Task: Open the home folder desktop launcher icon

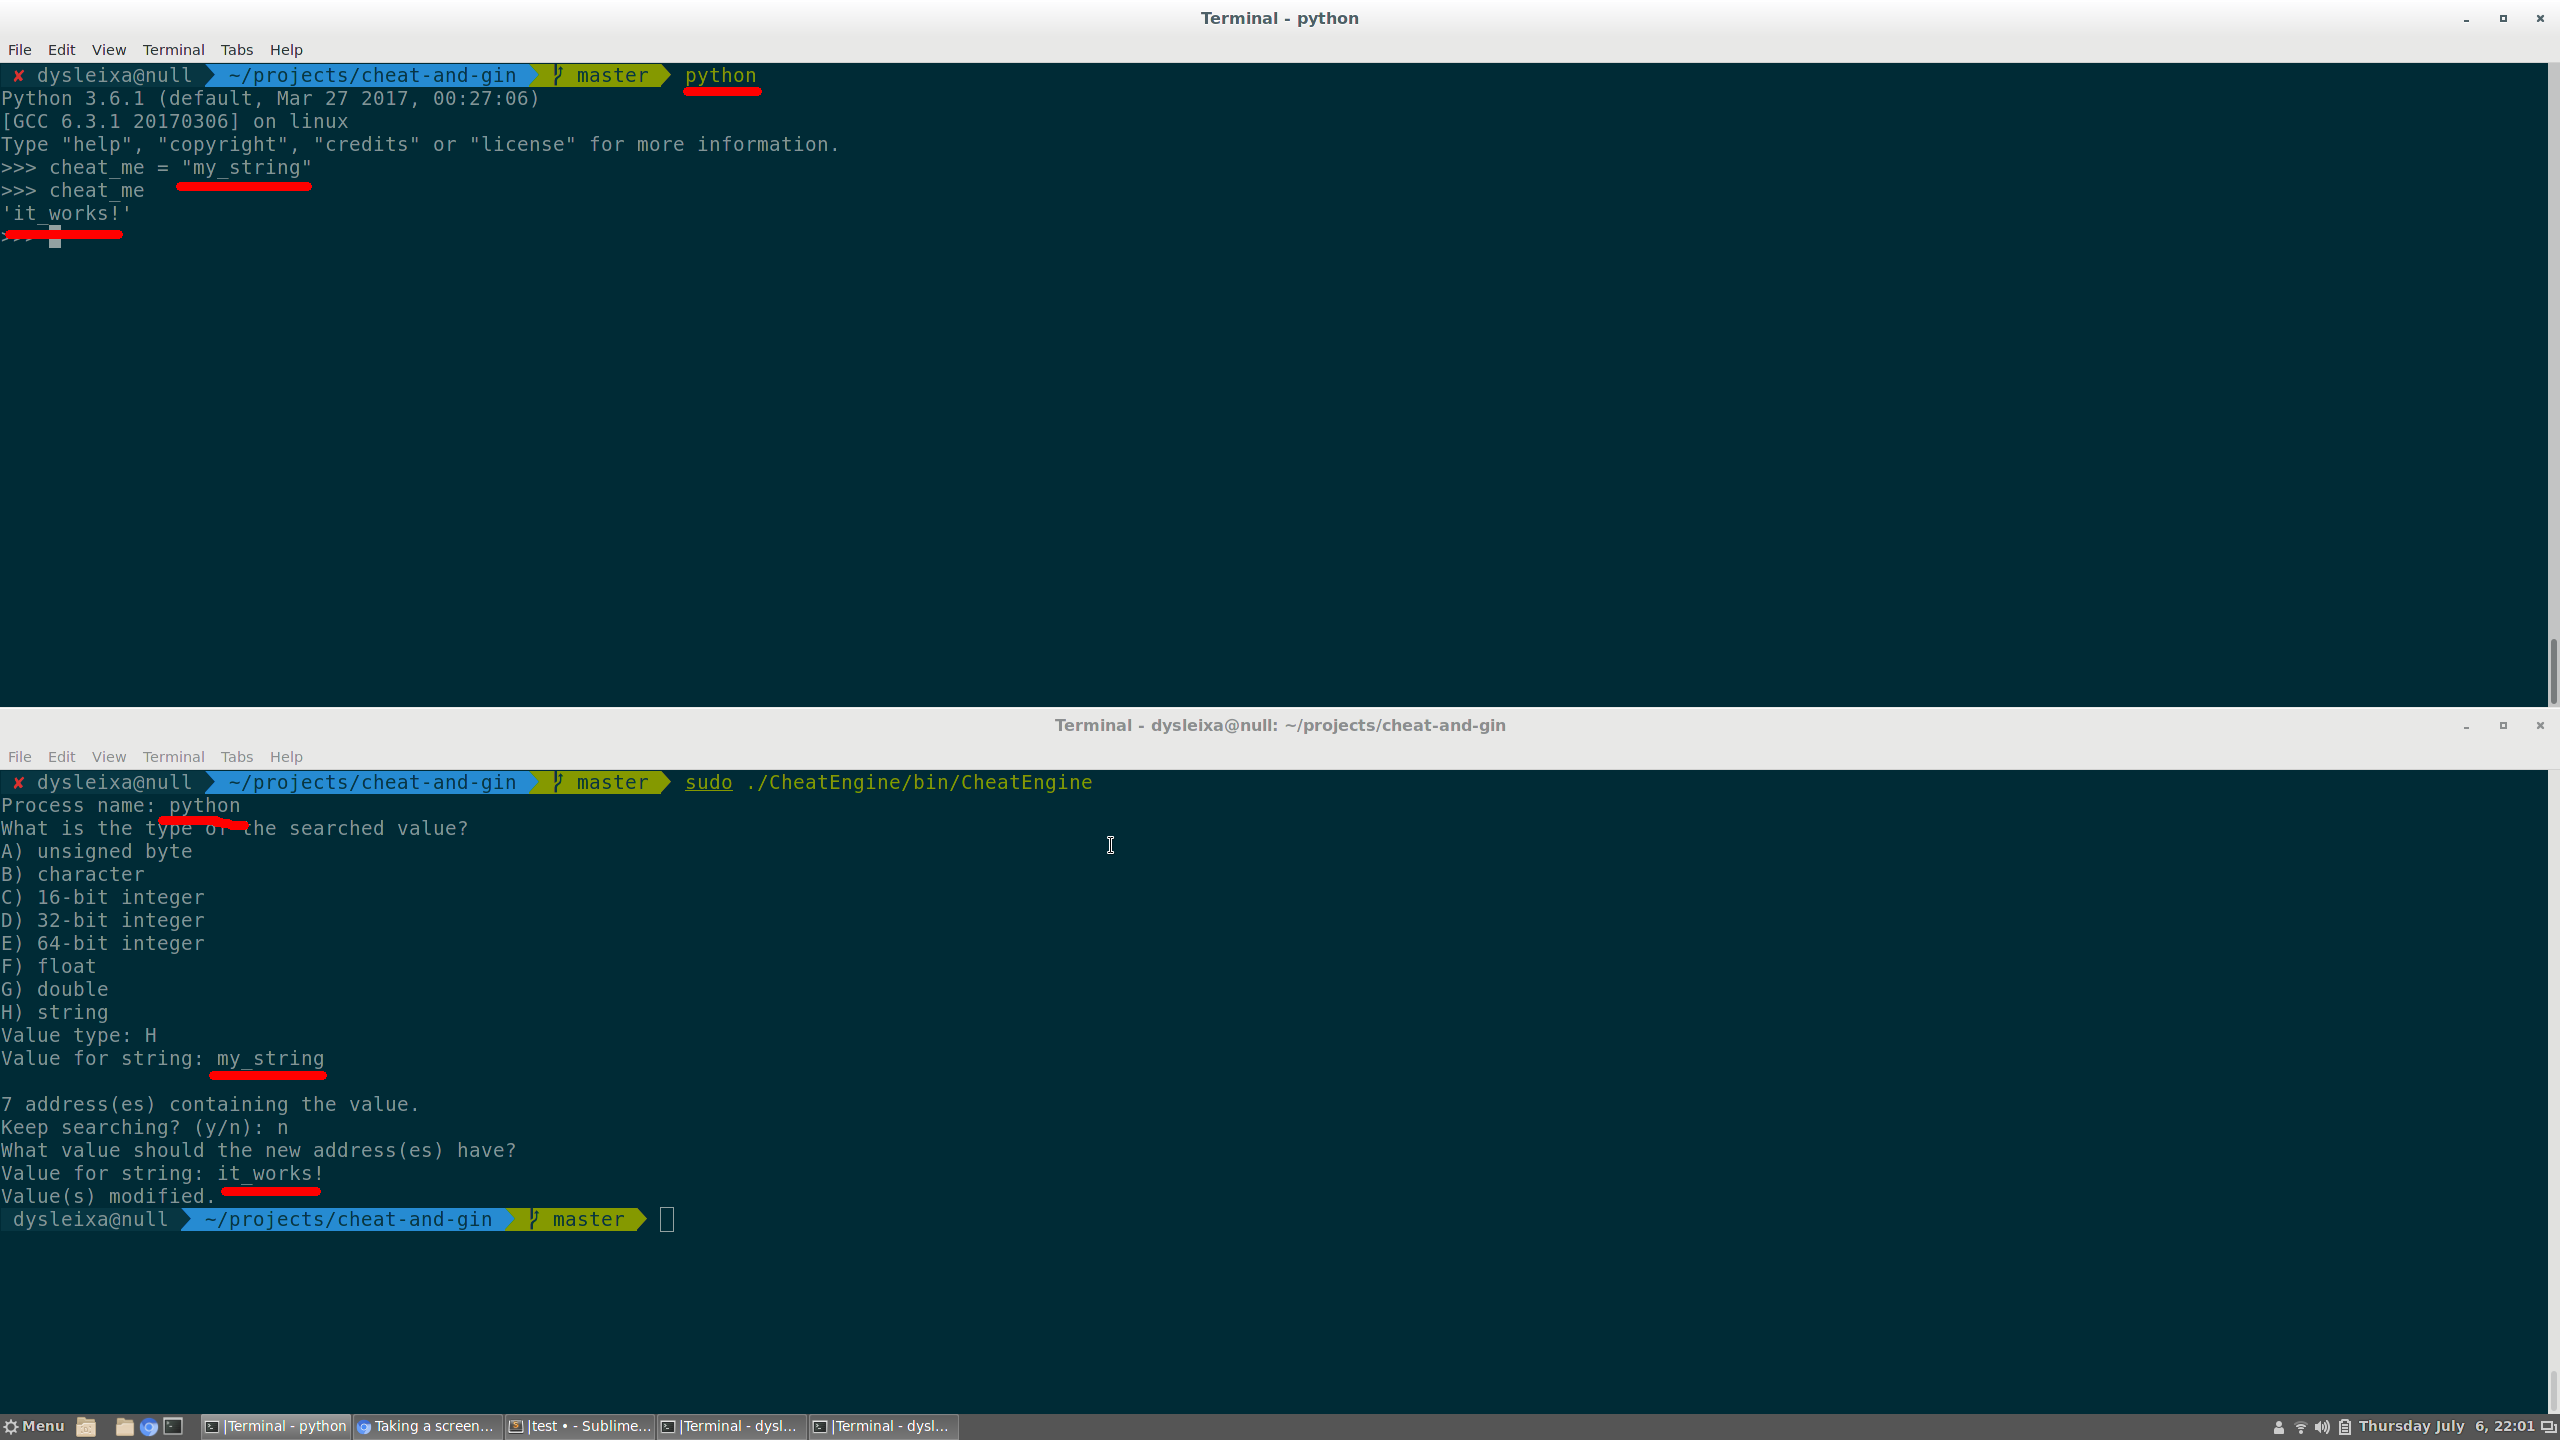Action: [x=86, y=1427]
